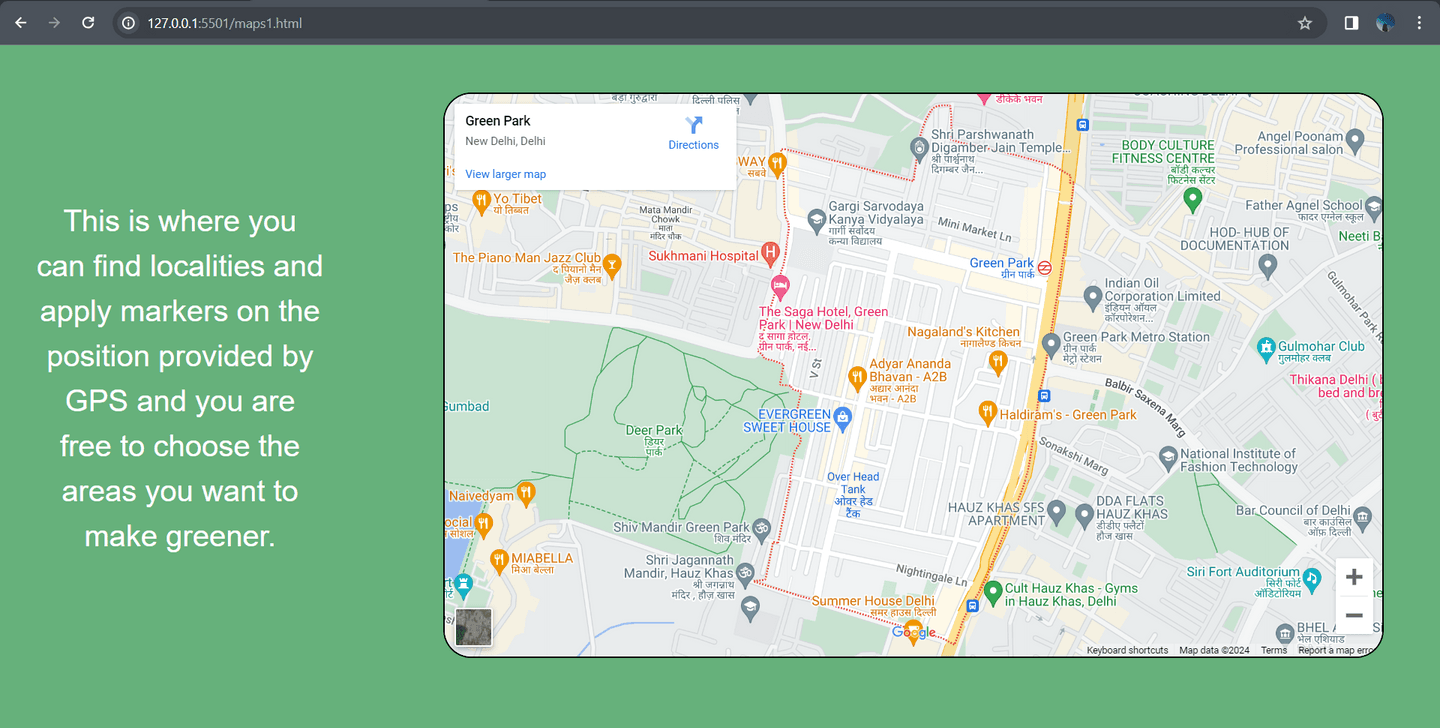Click Nagaland's Kitchen restaurant marker
The image size is (1440, 728).
coord(997,362)
